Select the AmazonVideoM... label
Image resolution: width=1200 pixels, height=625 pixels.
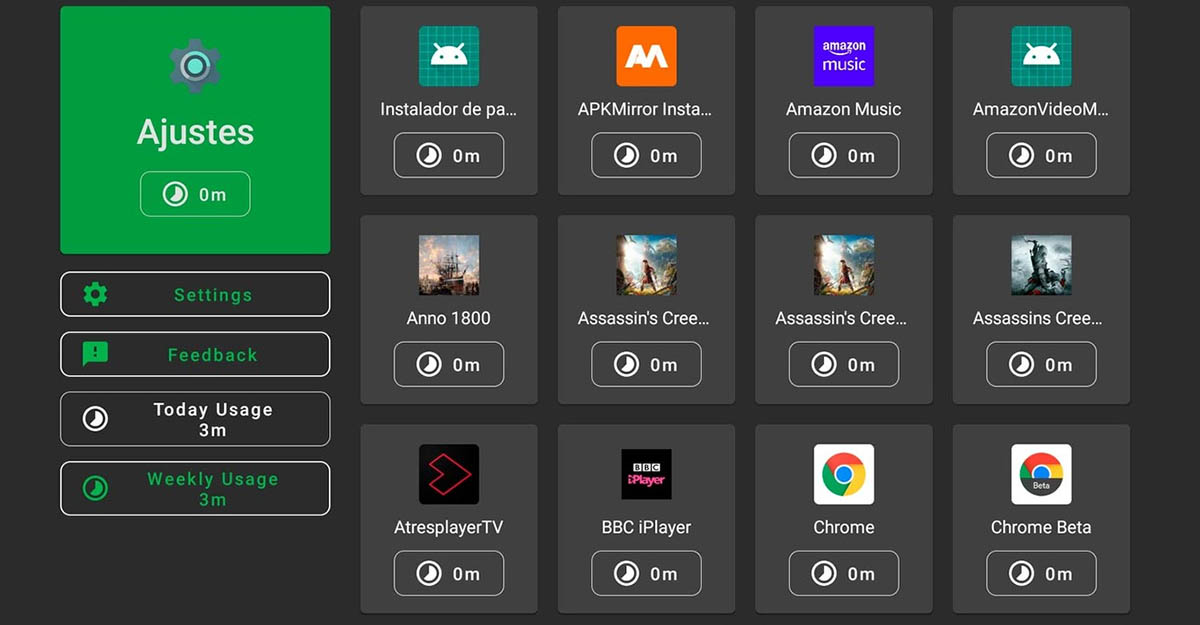coord(1041,109)
